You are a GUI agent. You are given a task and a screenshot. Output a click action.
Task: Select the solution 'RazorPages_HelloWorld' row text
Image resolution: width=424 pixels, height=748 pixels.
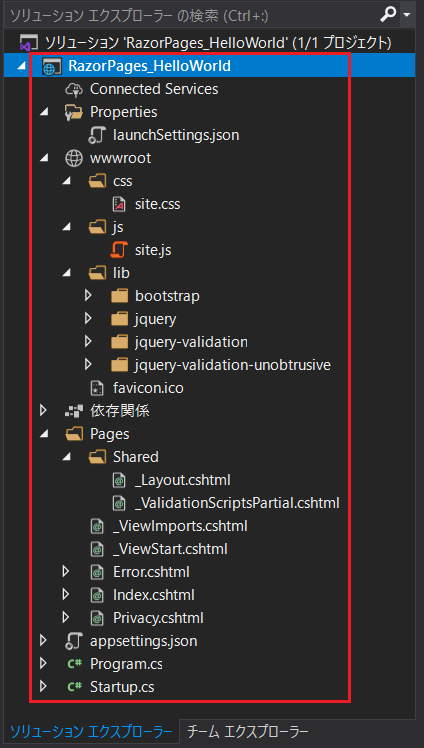tap(218, 43)
